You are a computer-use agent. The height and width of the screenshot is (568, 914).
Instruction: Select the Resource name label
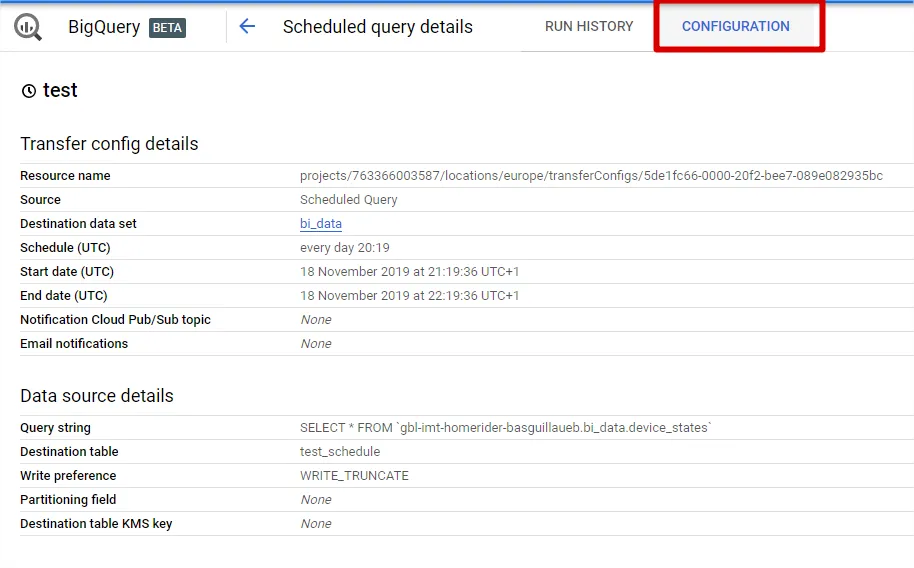pyautogui.click(x=65, y=176)
